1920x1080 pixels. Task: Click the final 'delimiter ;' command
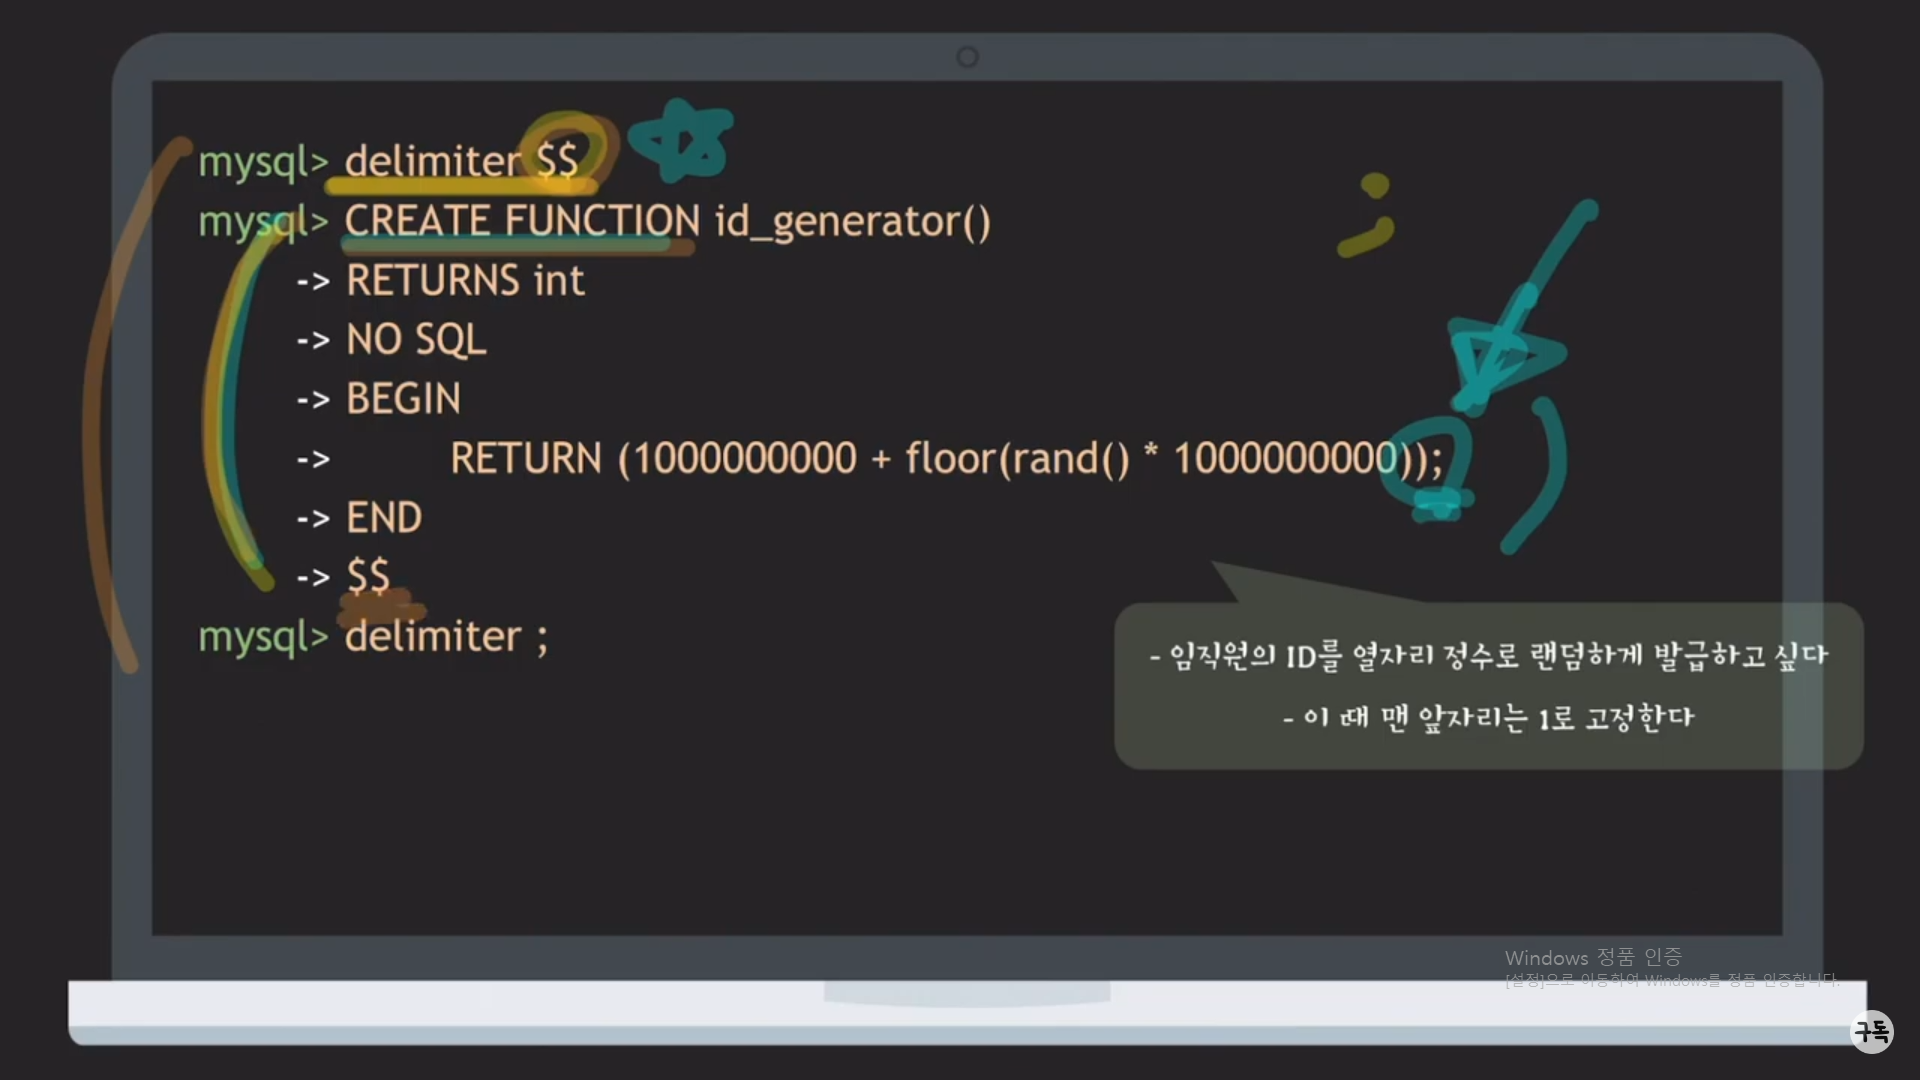coord(446,637)
